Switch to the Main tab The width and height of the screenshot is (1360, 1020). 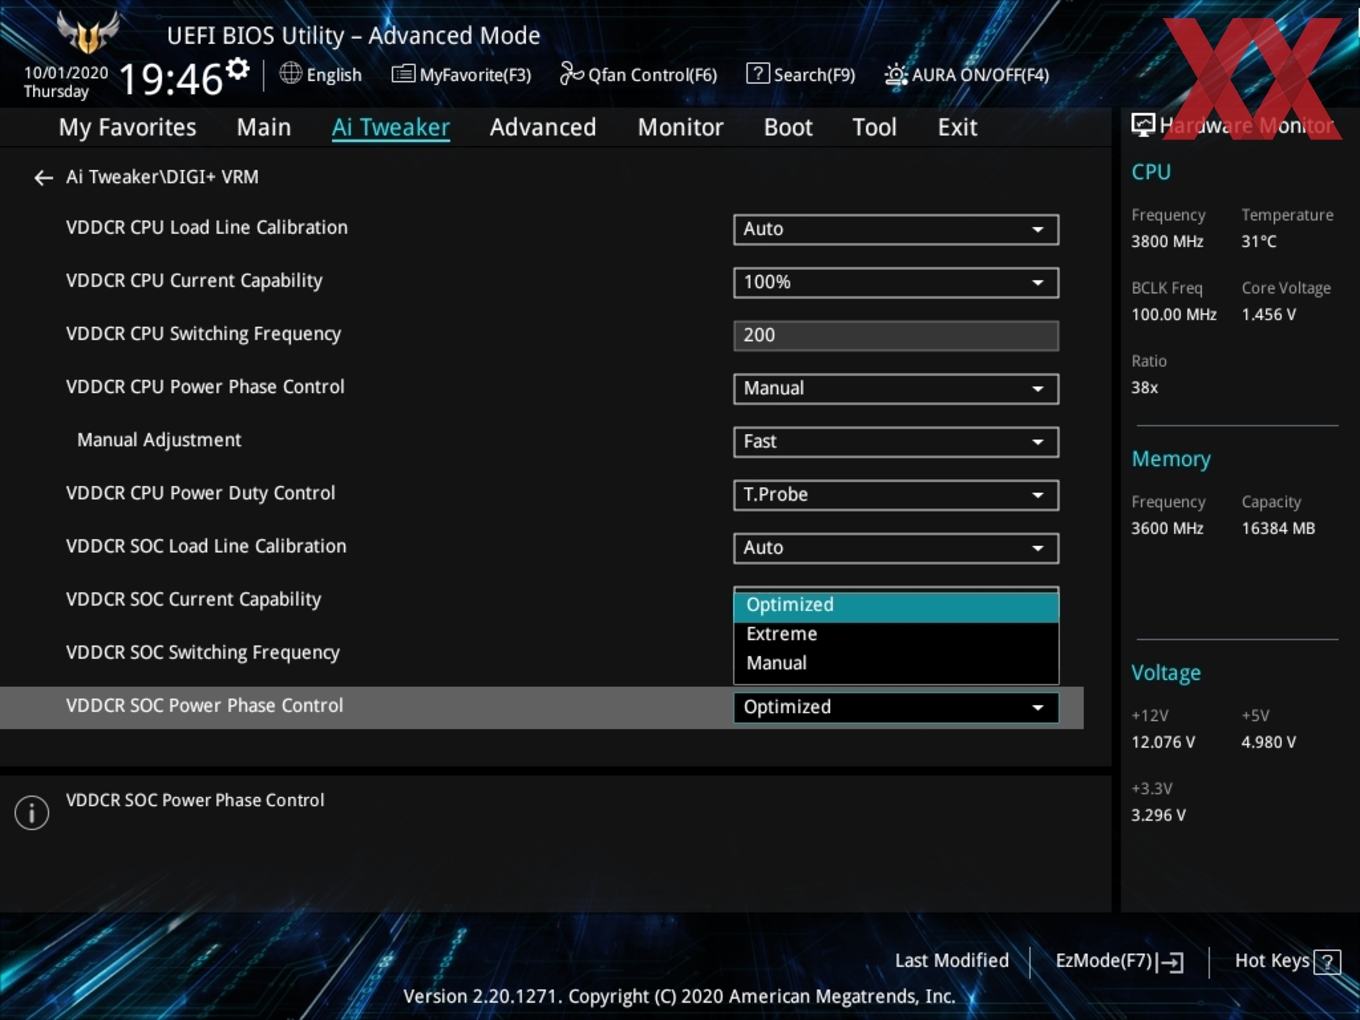[264, 127]
